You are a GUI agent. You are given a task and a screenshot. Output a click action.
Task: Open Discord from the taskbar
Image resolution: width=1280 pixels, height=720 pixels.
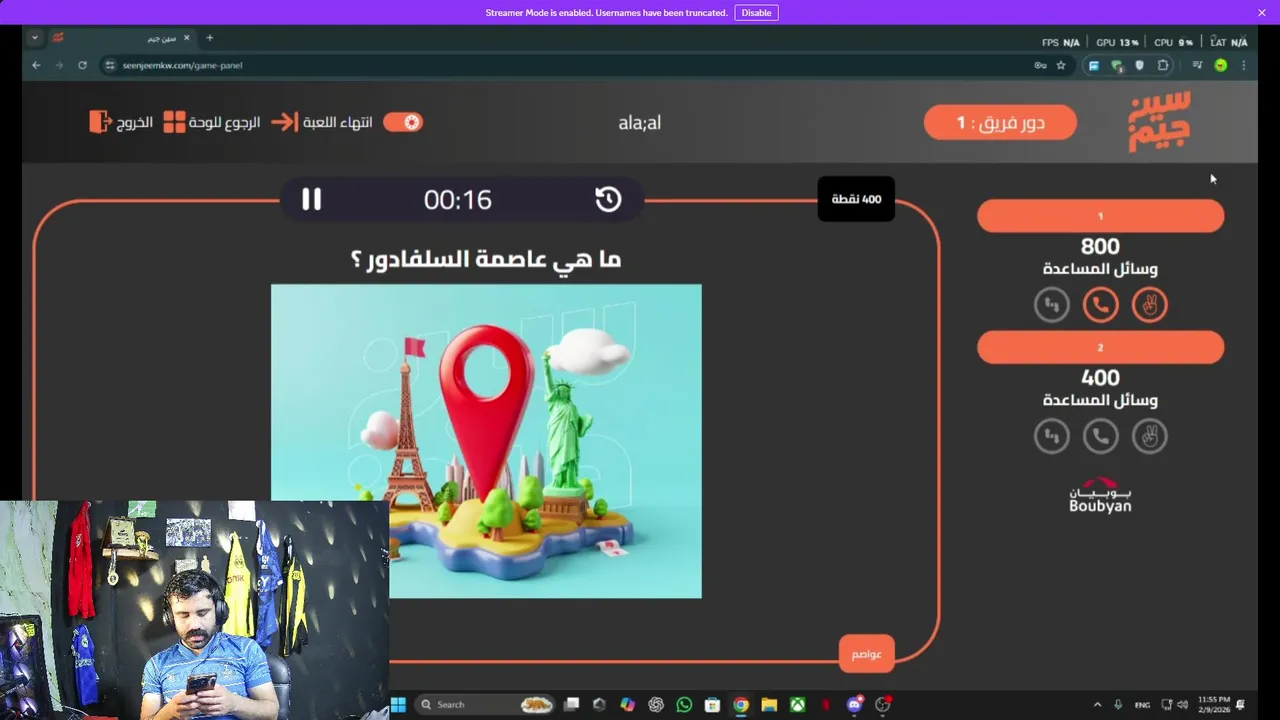[x=854, y=704]
